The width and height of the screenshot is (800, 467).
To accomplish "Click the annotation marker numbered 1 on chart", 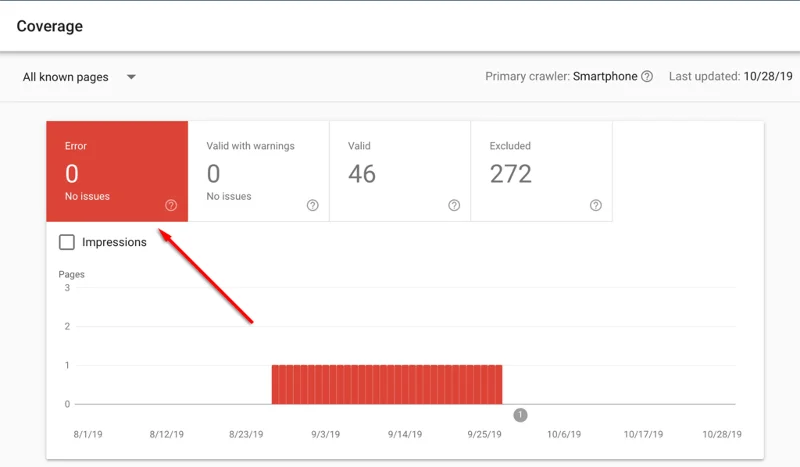I will point(520,415).
